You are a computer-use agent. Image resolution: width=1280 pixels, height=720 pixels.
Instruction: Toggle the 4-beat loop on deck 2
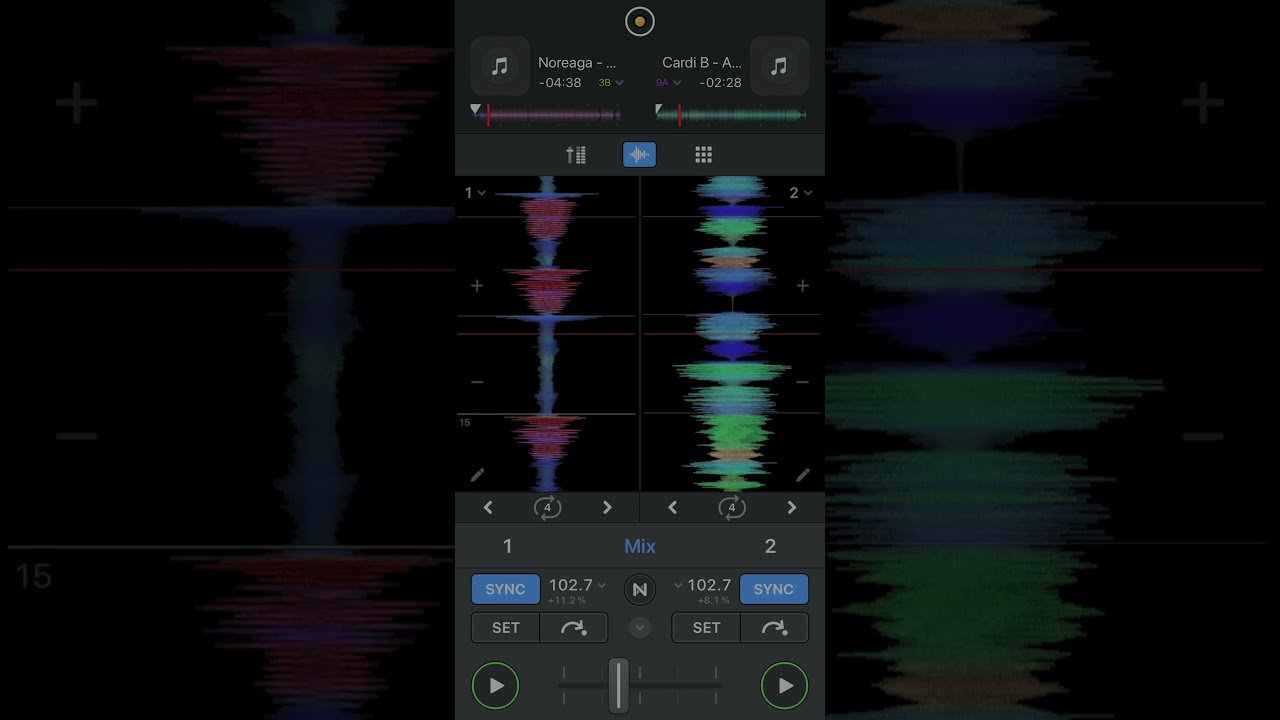[x=732, y=507]
